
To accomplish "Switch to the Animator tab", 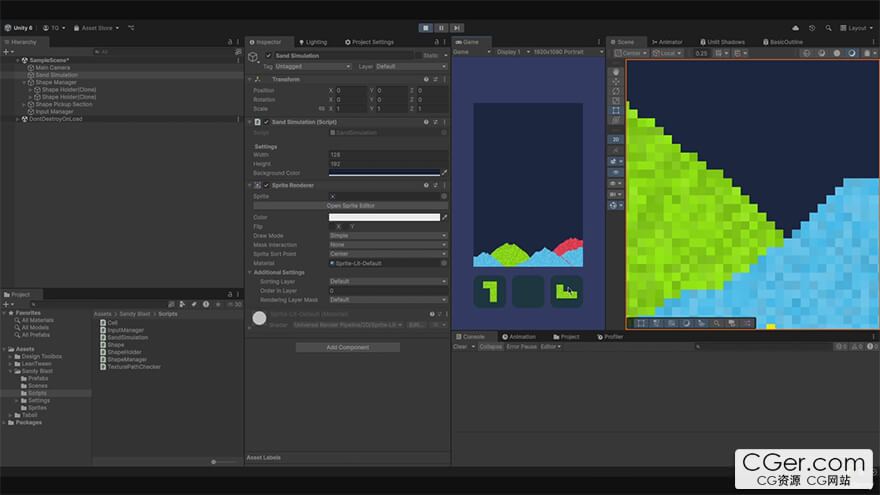I will (x=667, y=42).
